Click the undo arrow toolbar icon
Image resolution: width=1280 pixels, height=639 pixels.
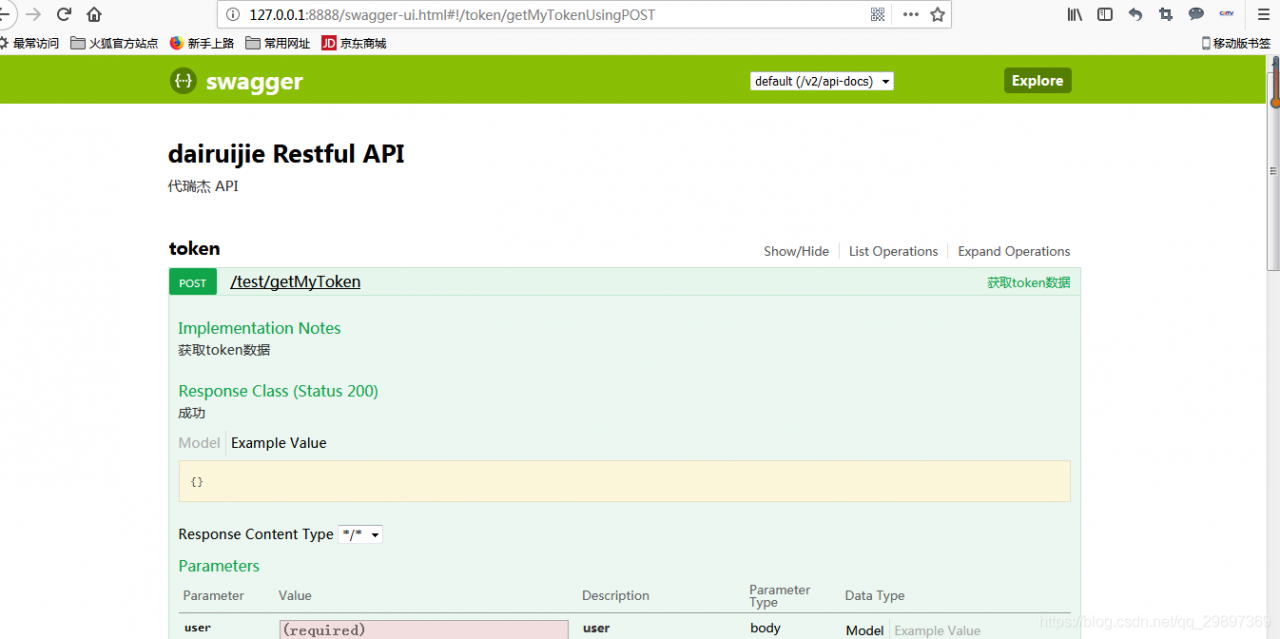[1135, 14]
